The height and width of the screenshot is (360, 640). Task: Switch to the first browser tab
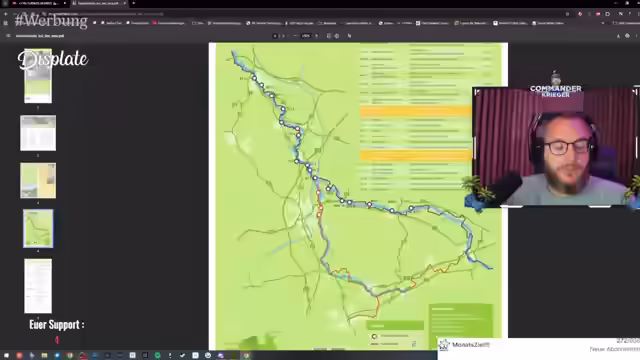(x=39, y=3)
